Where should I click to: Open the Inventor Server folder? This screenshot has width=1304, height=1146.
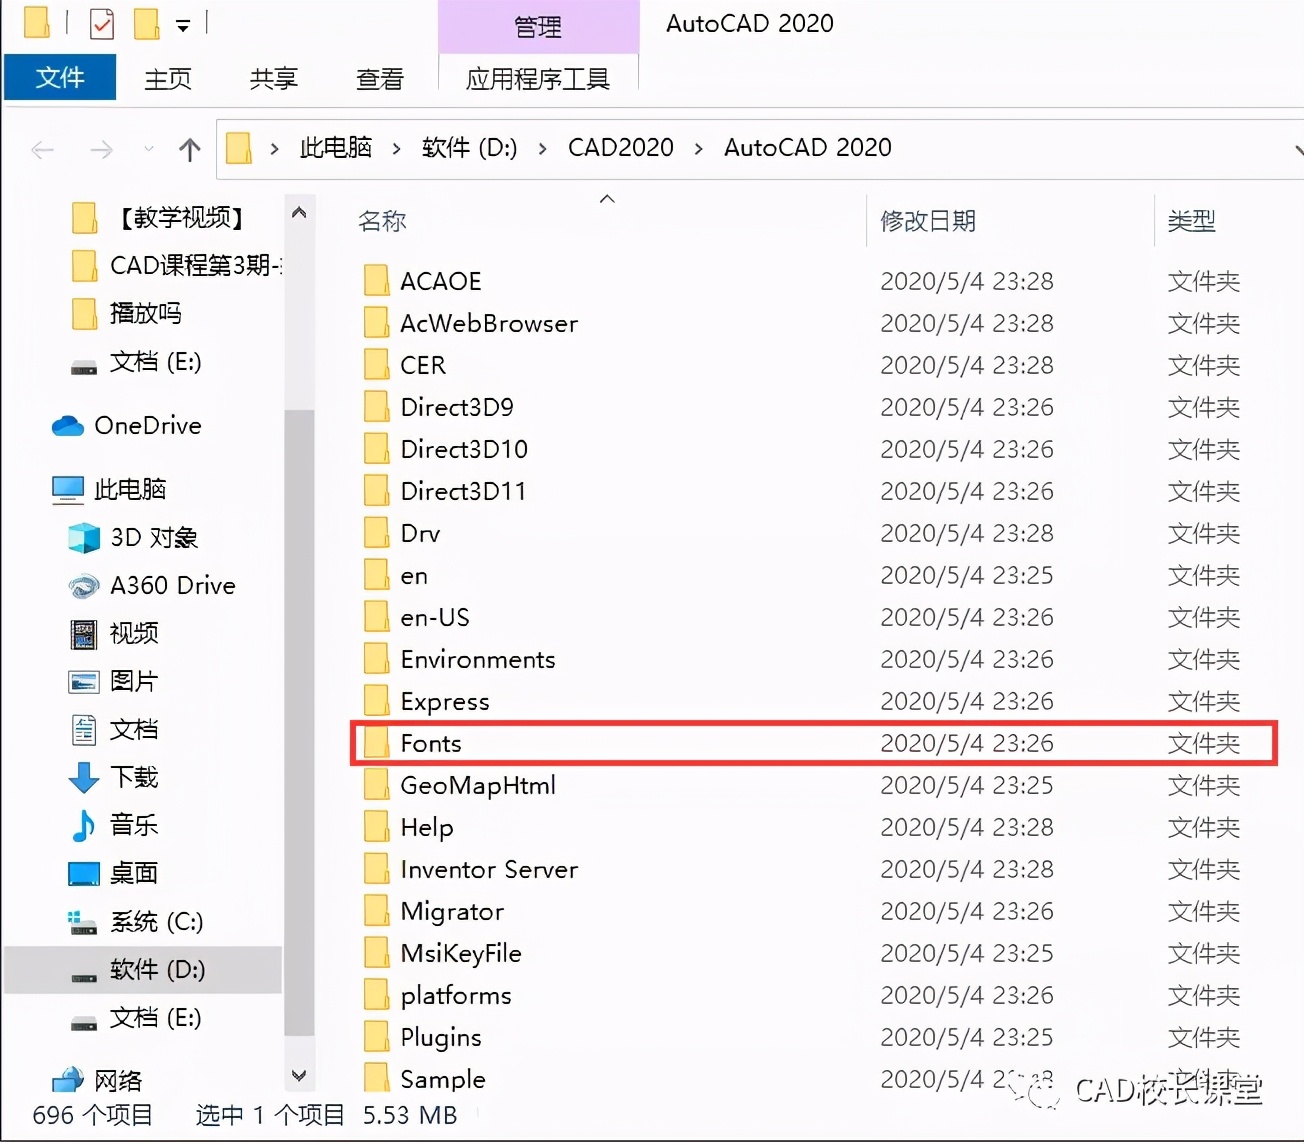click(x=488, y=869)
